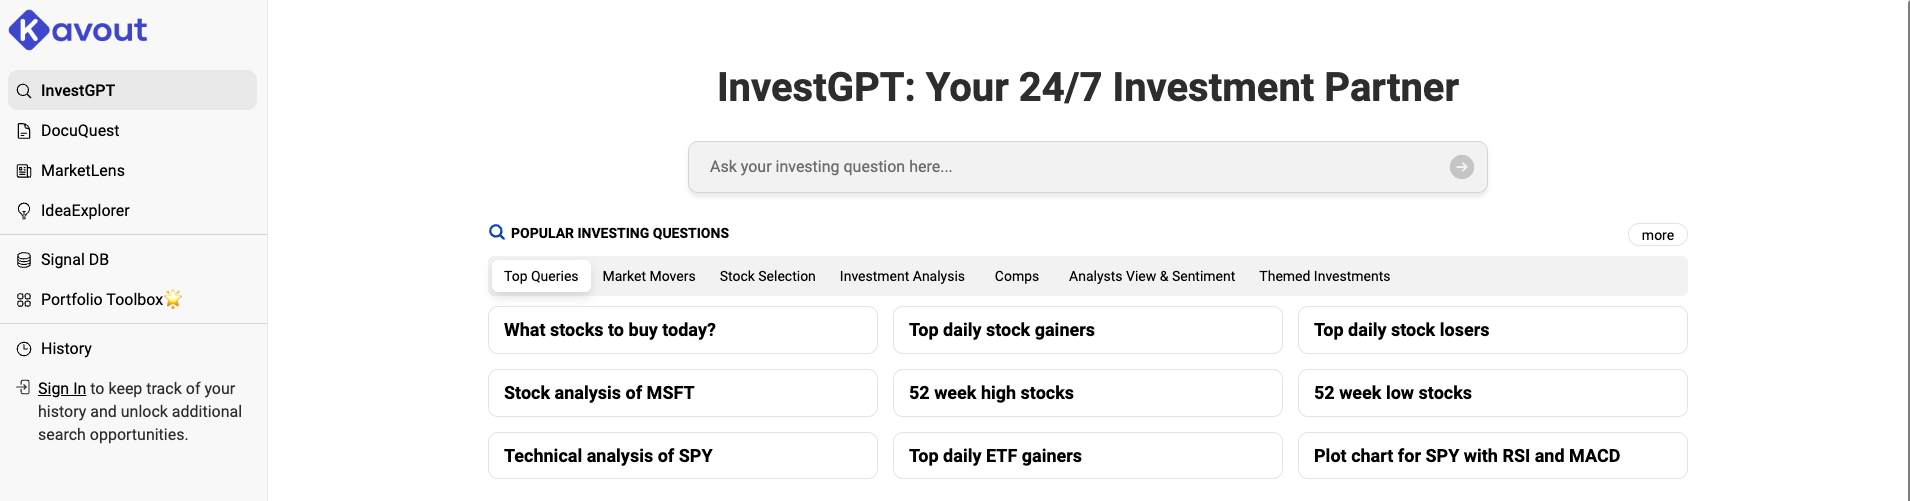
Task: Open IdeaExplorer lightbulb icon
Action: coord(24,211)
